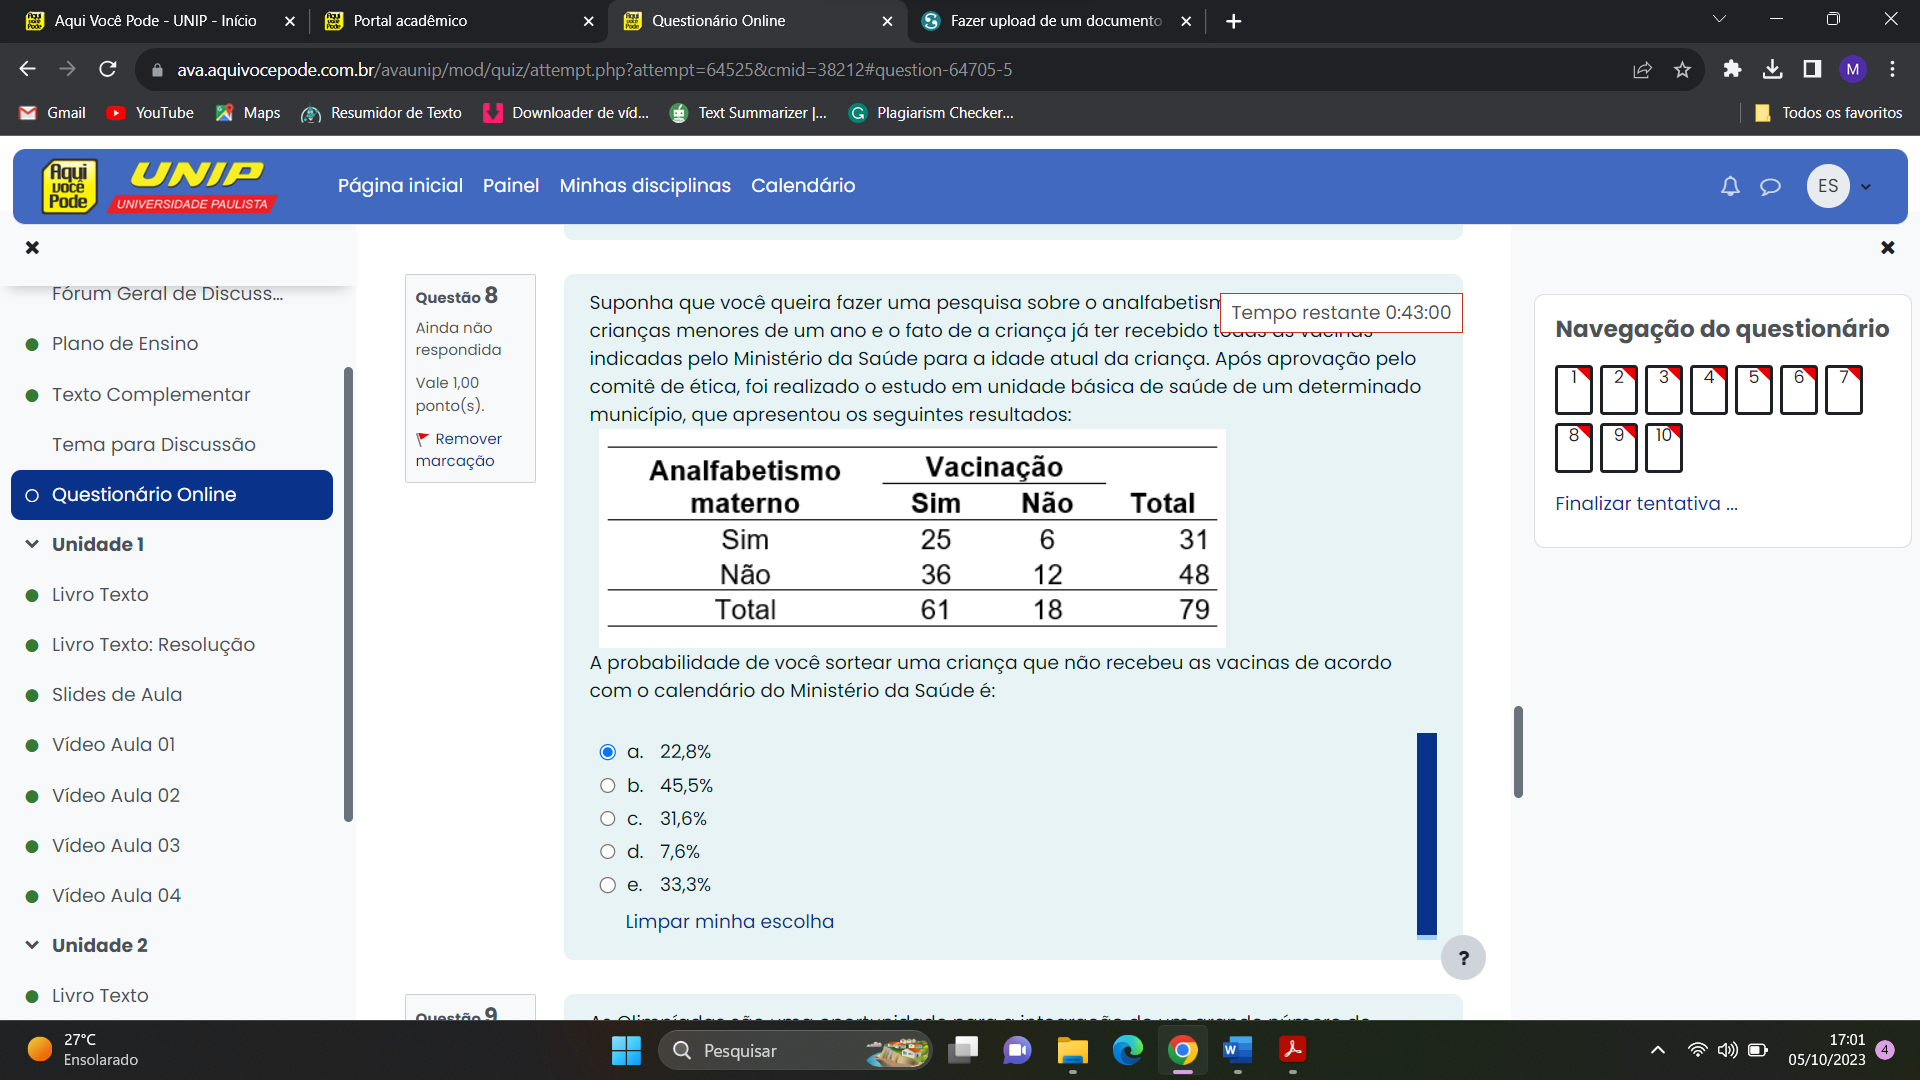1920x1080 pixels.
Task: Open Microsoft Edge from taskbar
Action: [x=1128, y=1050]
